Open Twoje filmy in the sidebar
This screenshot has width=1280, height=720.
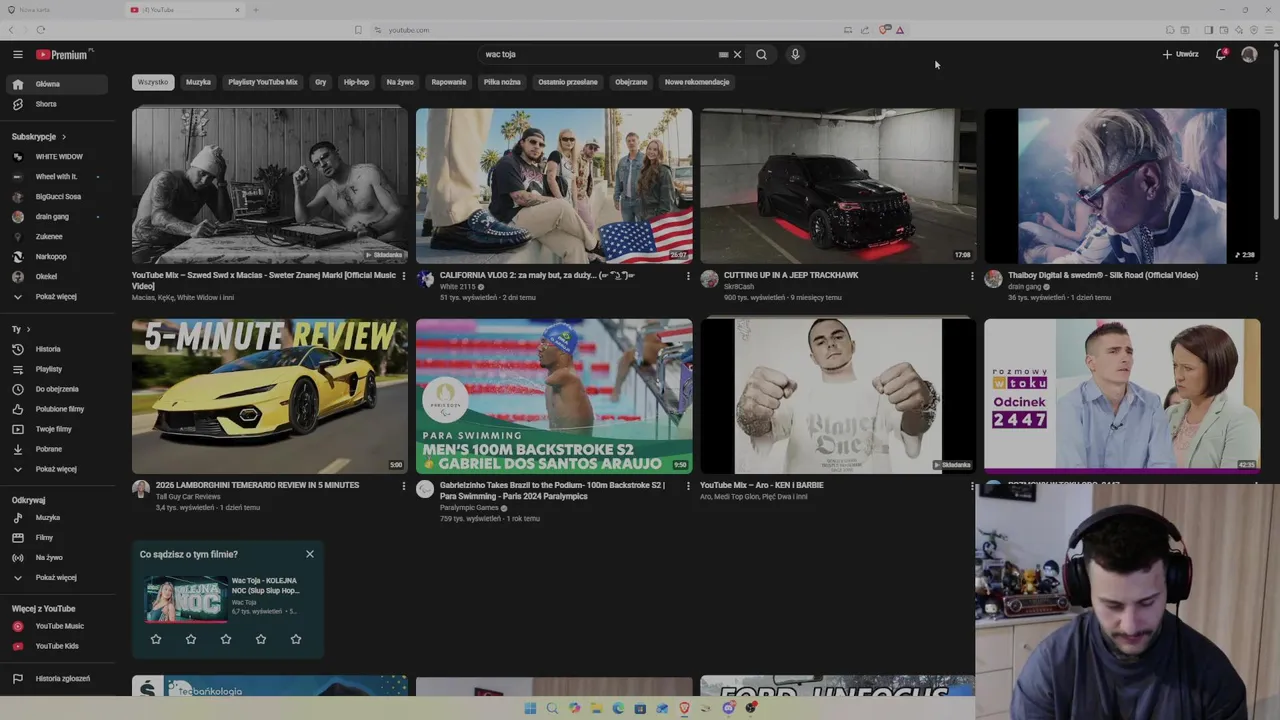pos(56,429)
